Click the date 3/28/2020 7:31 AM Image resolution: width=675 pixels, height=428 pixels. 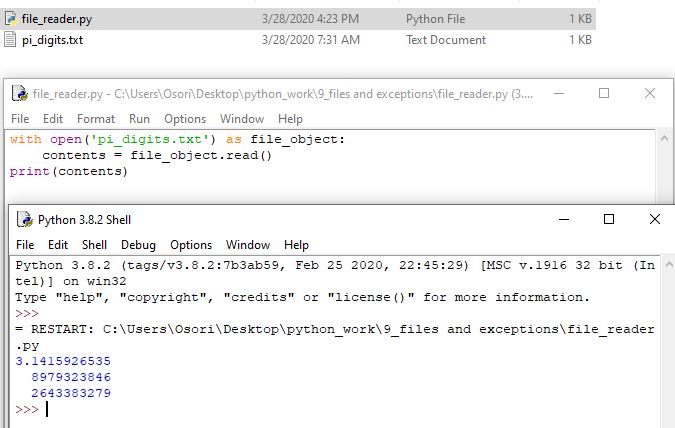[311, 40]
